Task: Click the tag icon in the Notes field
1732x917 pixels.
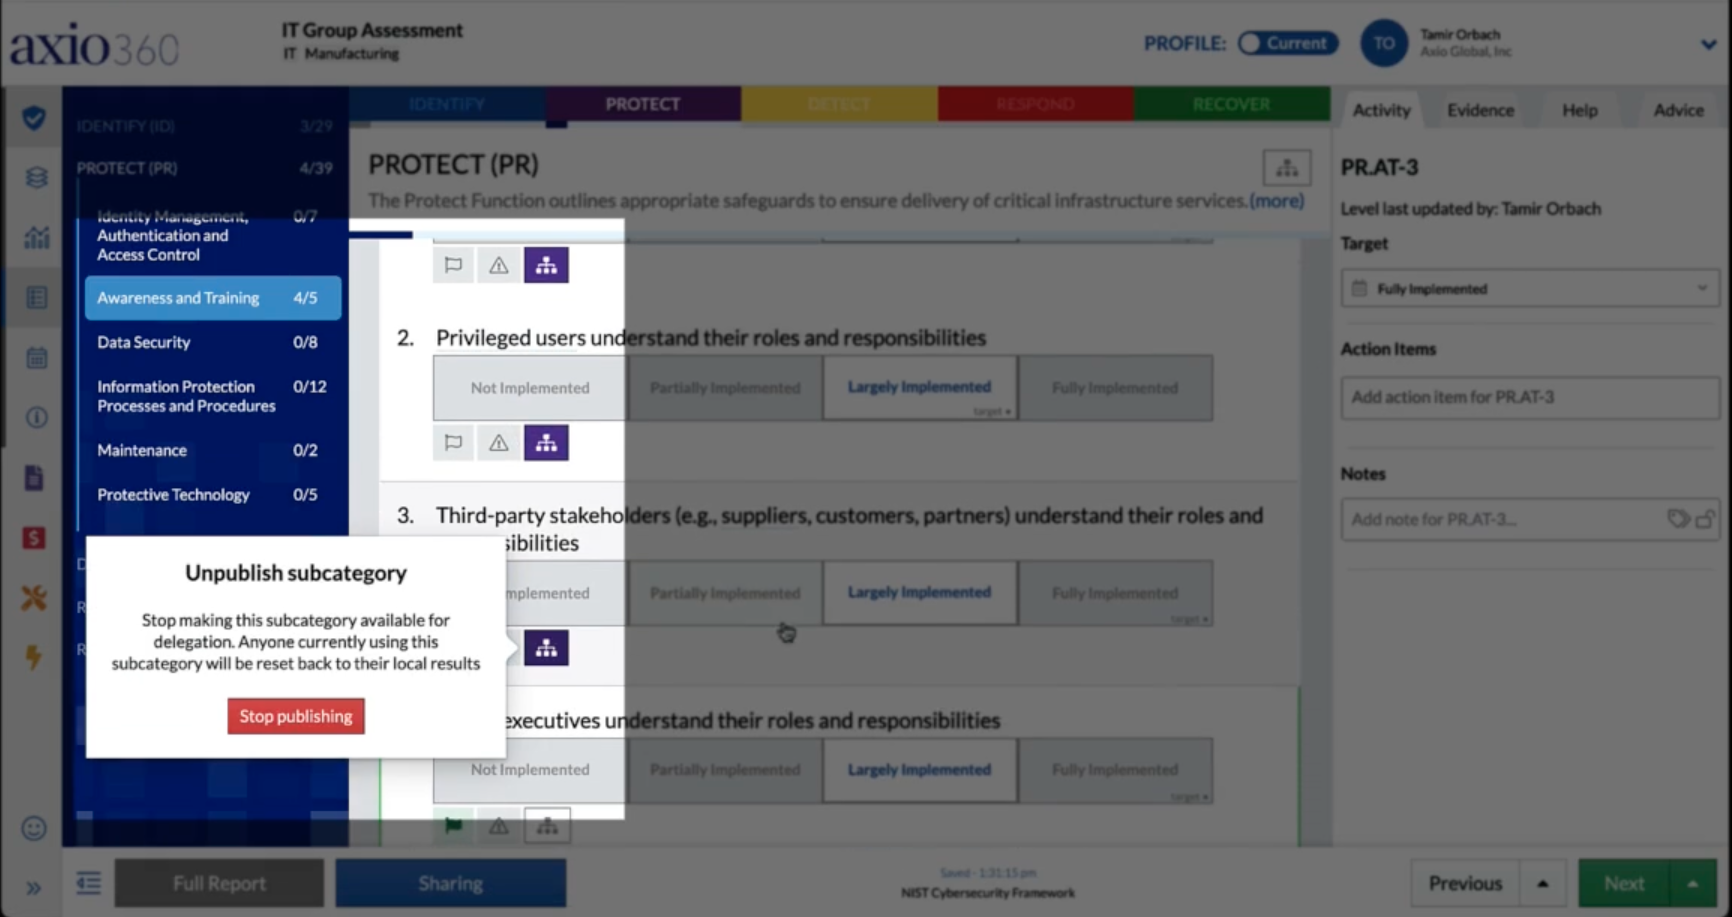Action: [x=1678, y=518]
